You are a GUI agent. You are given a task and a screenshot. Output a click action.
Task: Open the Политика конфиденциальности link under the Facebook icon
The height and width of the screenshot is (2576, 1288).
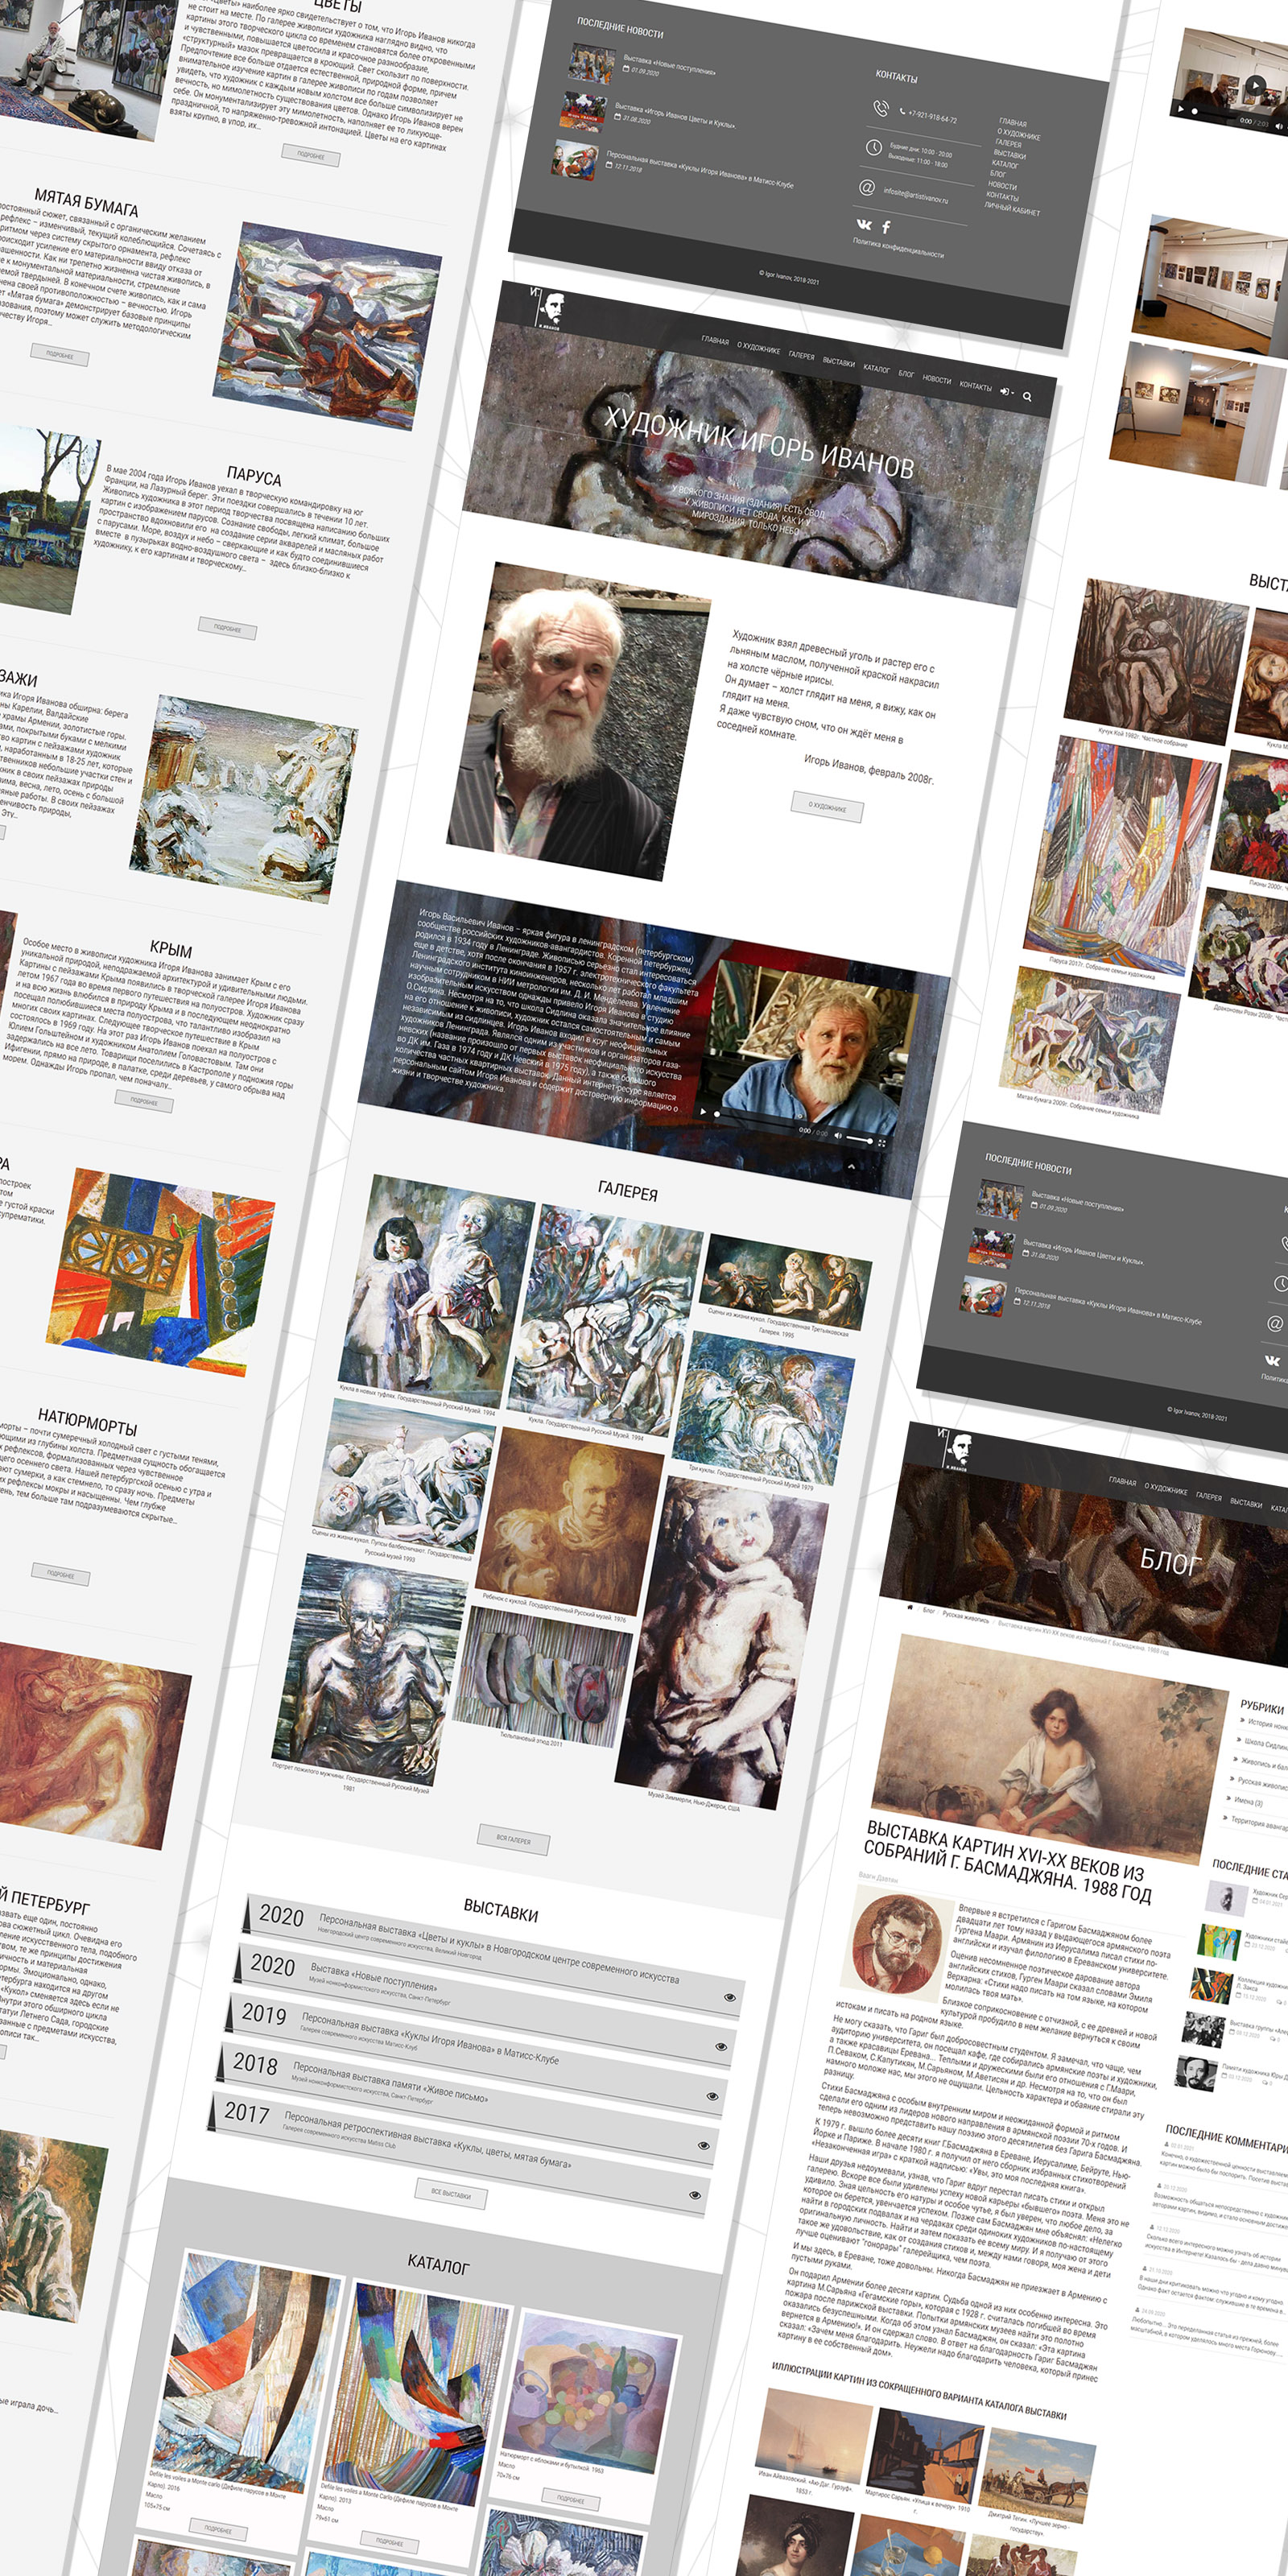point(898,248)
